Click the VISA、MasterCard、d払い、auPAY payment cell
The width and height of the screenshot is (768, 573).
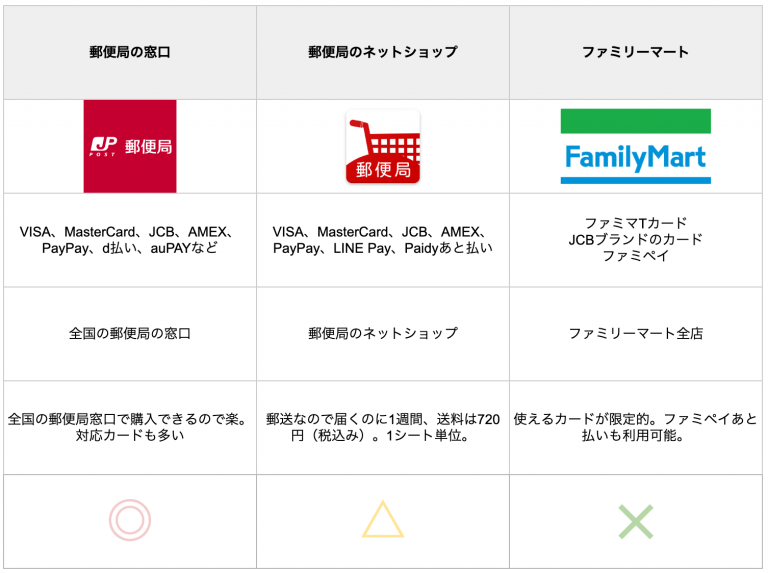(x=130, y=240)
